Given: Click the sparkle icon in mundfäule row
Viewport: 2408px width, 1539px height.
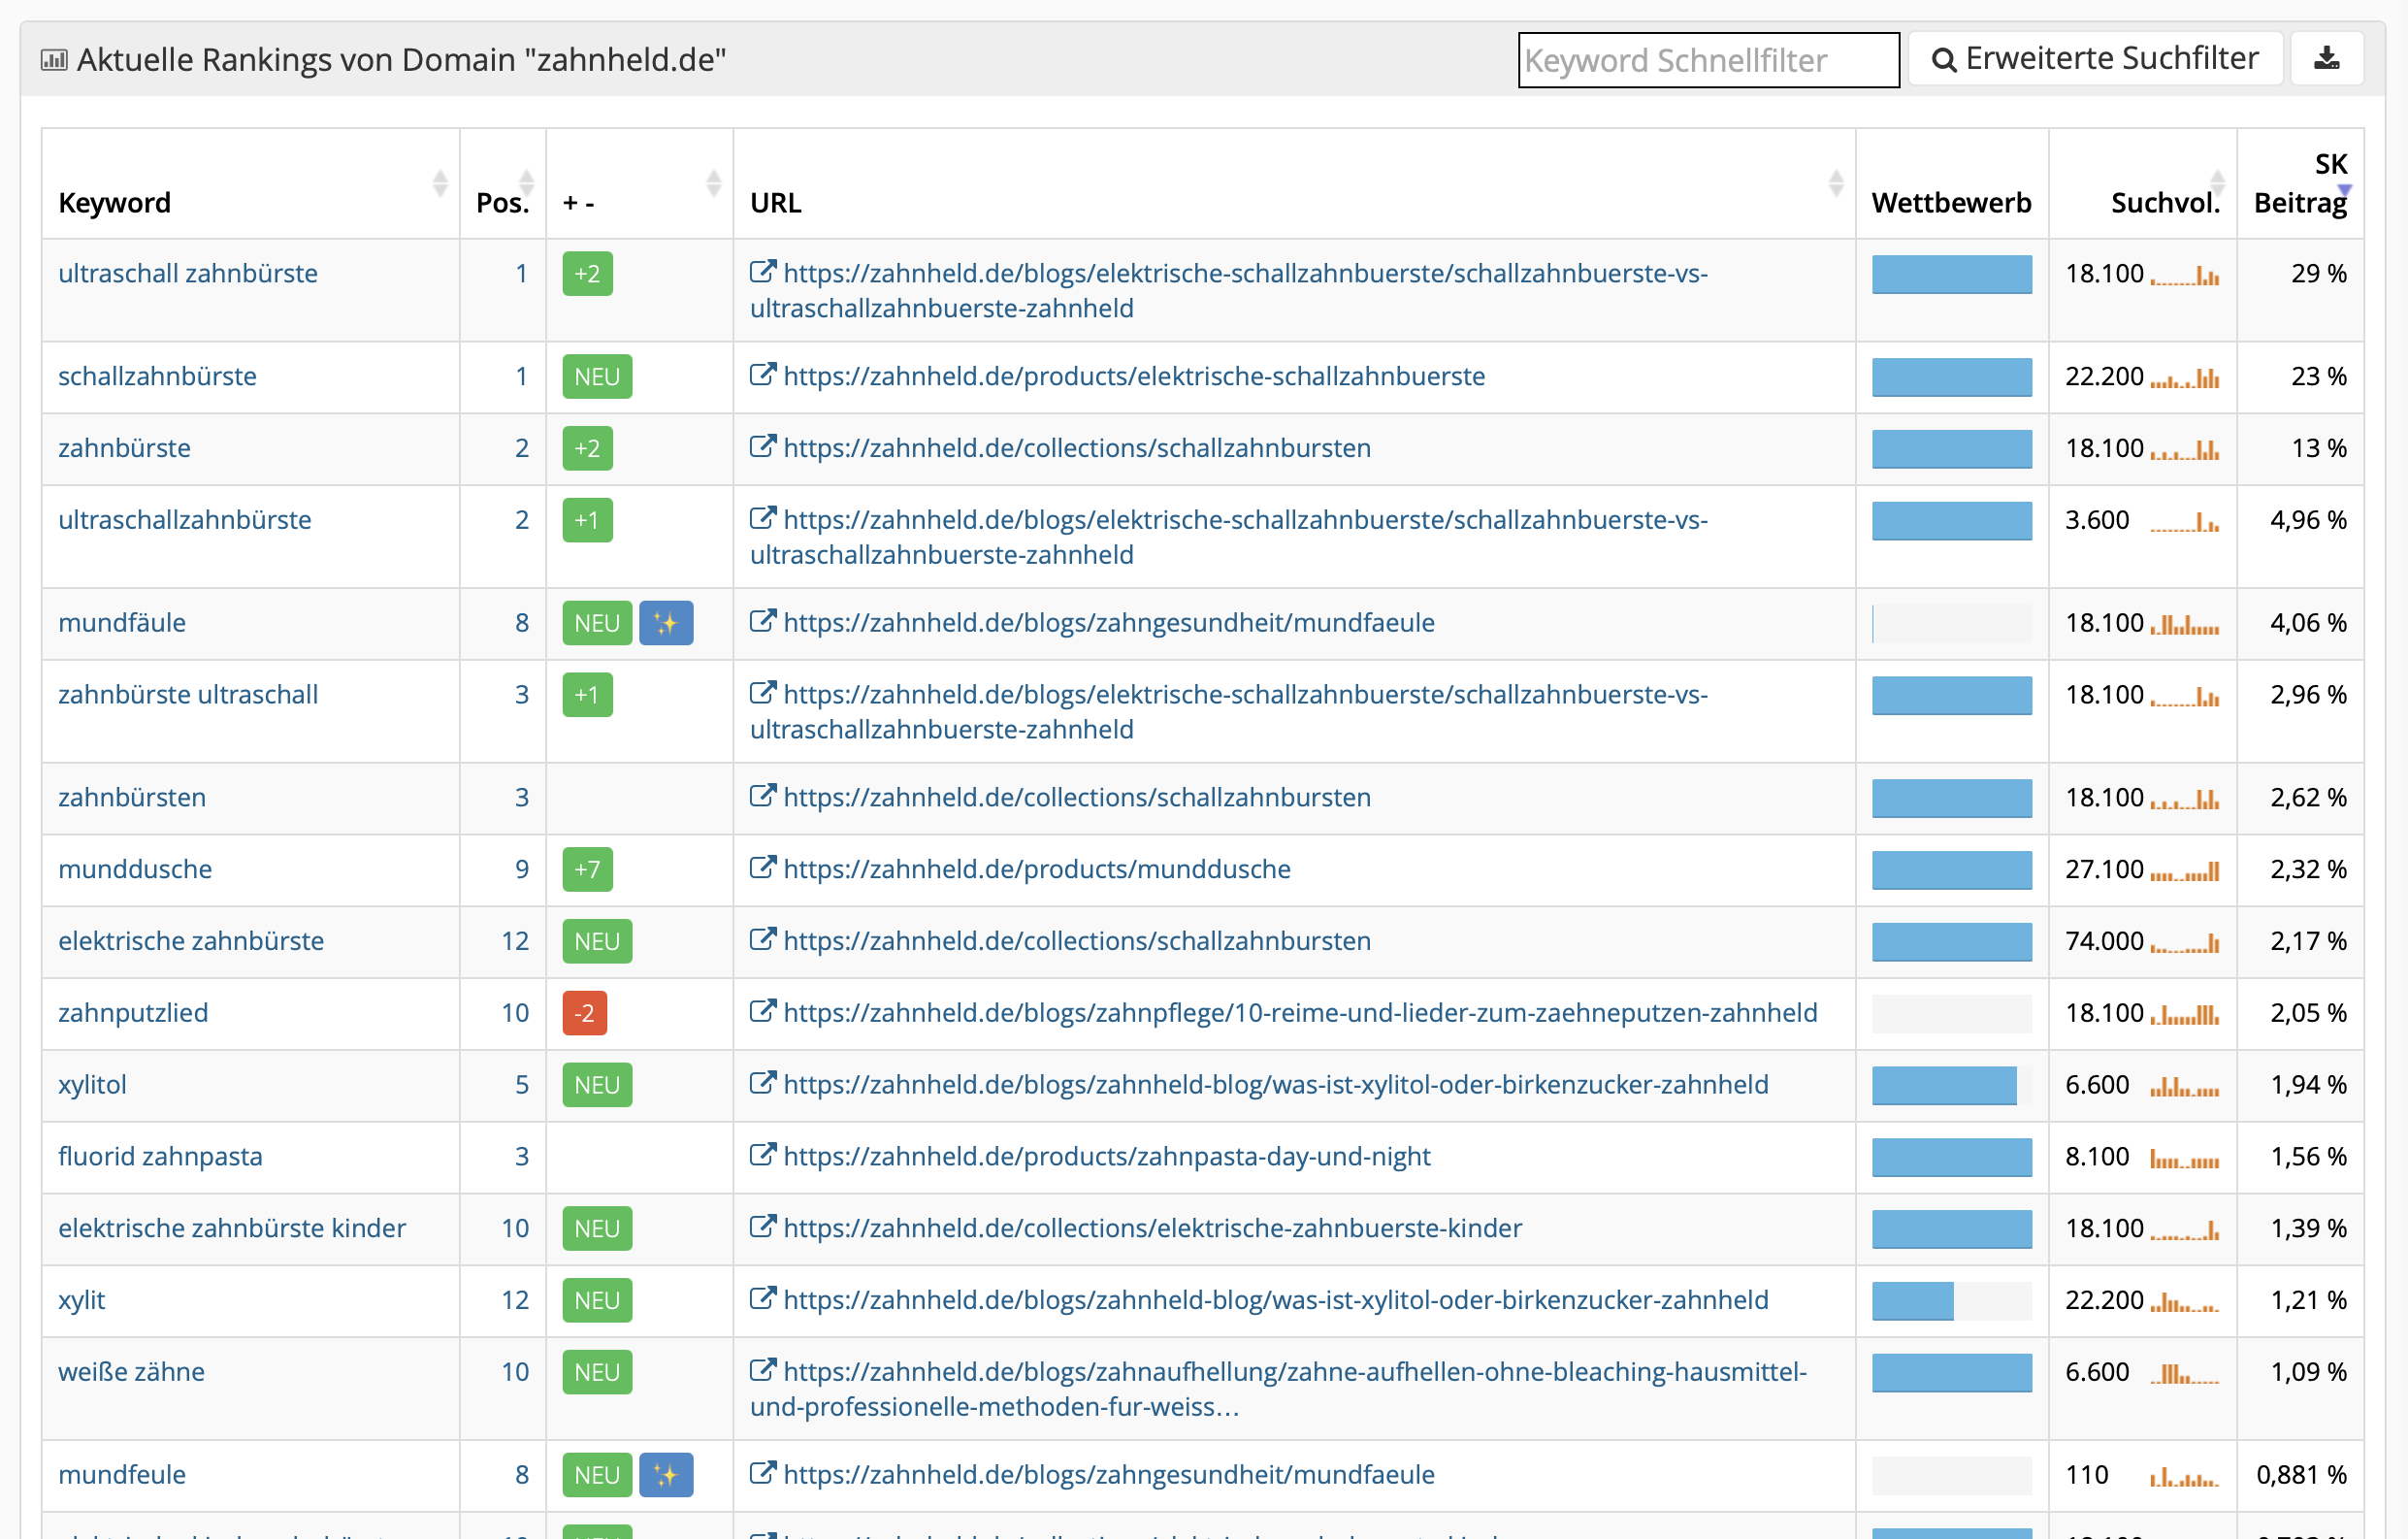Looking at the screenshot, I should [666, 623].
